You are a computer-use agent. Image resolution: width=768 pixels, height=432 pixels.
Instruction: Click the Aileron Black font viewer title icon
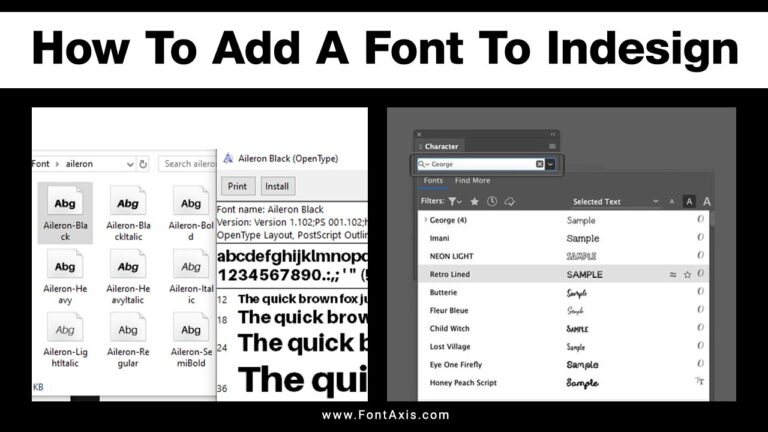coord(228,158)
